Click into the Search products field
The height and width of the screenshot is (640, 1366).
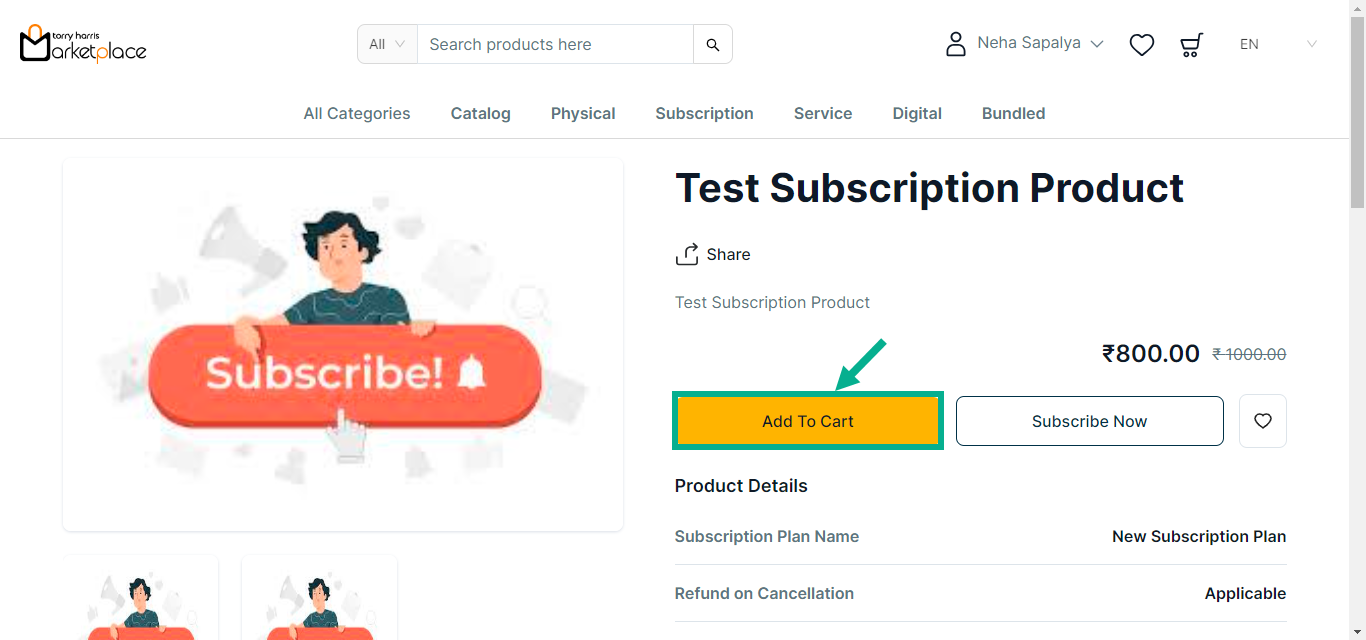[555, 44]
